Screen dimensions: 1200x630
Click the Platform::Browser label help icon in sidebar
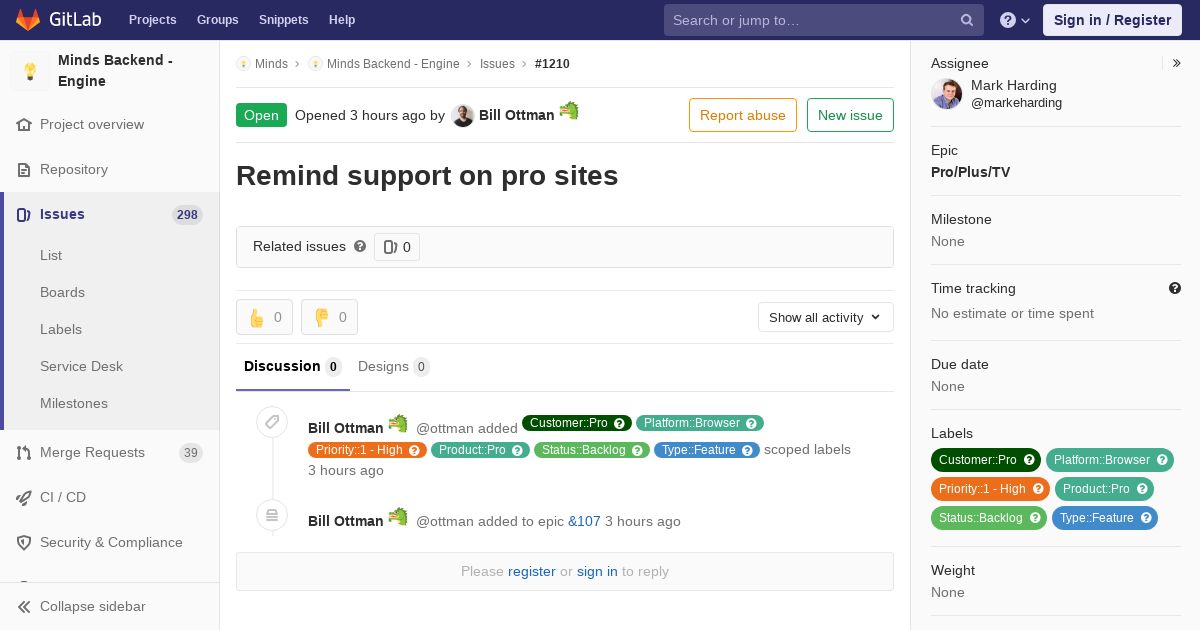tap(1162, 460)
